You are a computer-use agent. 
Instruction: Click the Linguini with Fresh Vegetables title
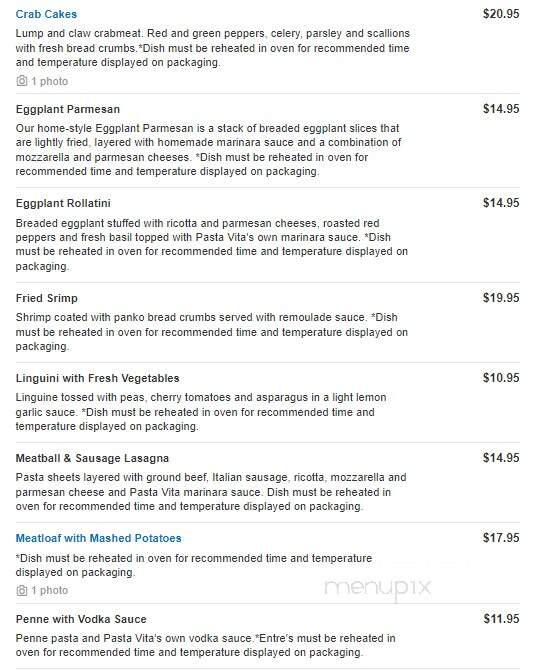(97, 378)
